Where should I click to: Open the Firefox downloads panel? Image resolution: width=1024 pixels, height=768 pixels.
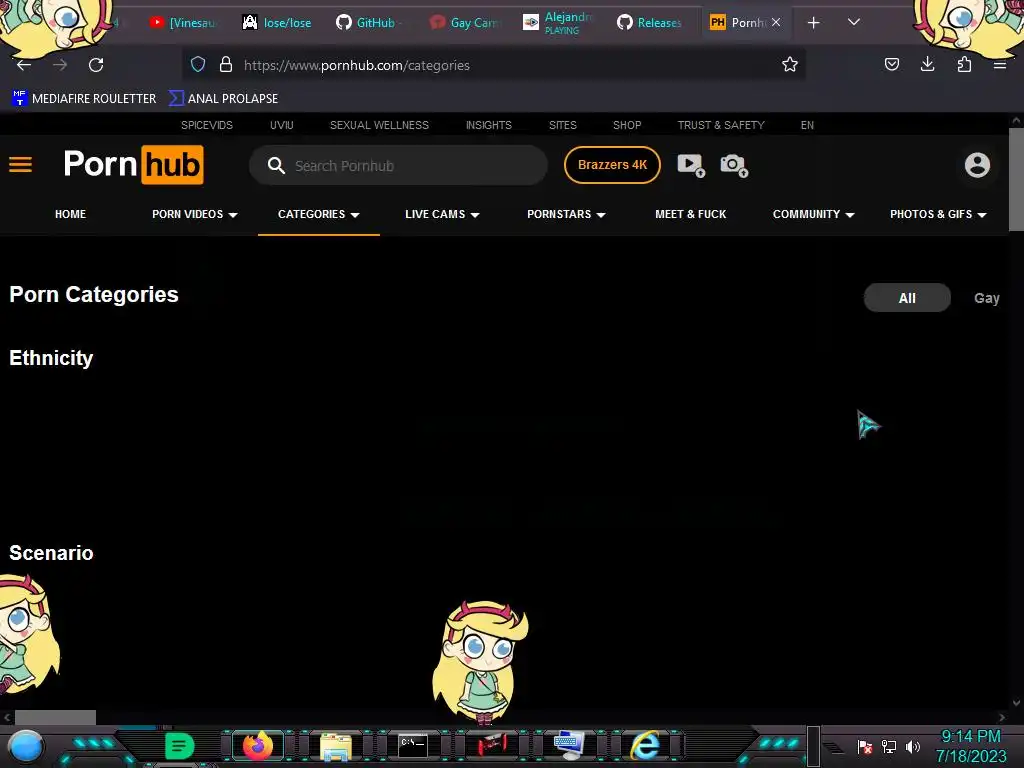(x=927, y=65)
